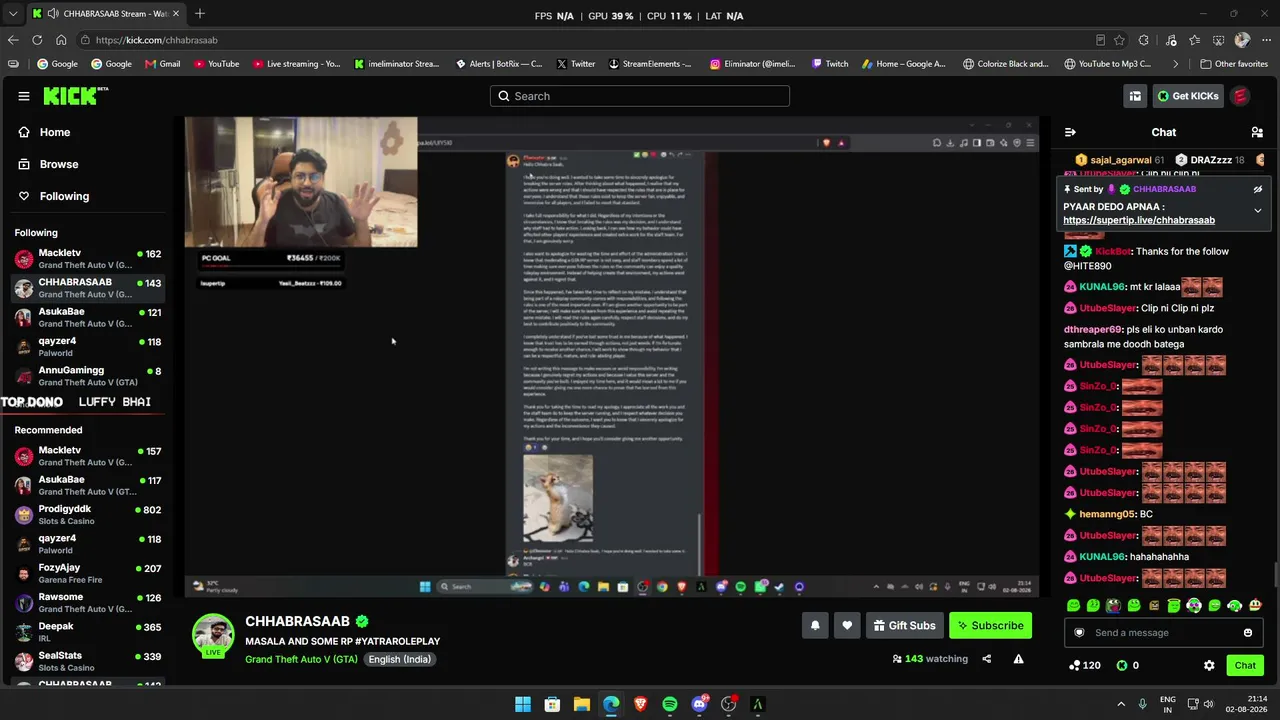Click the Get KICKs button

click(1188, 96)
